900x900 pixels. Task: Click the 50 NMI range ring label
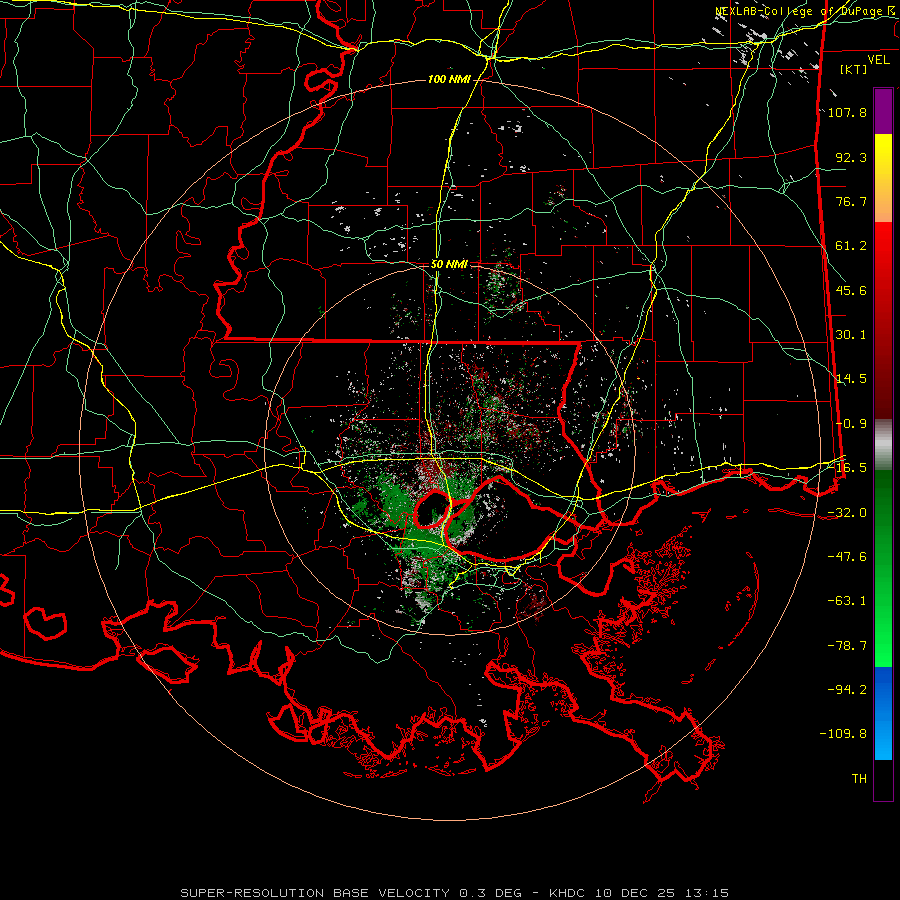point(449,265)
